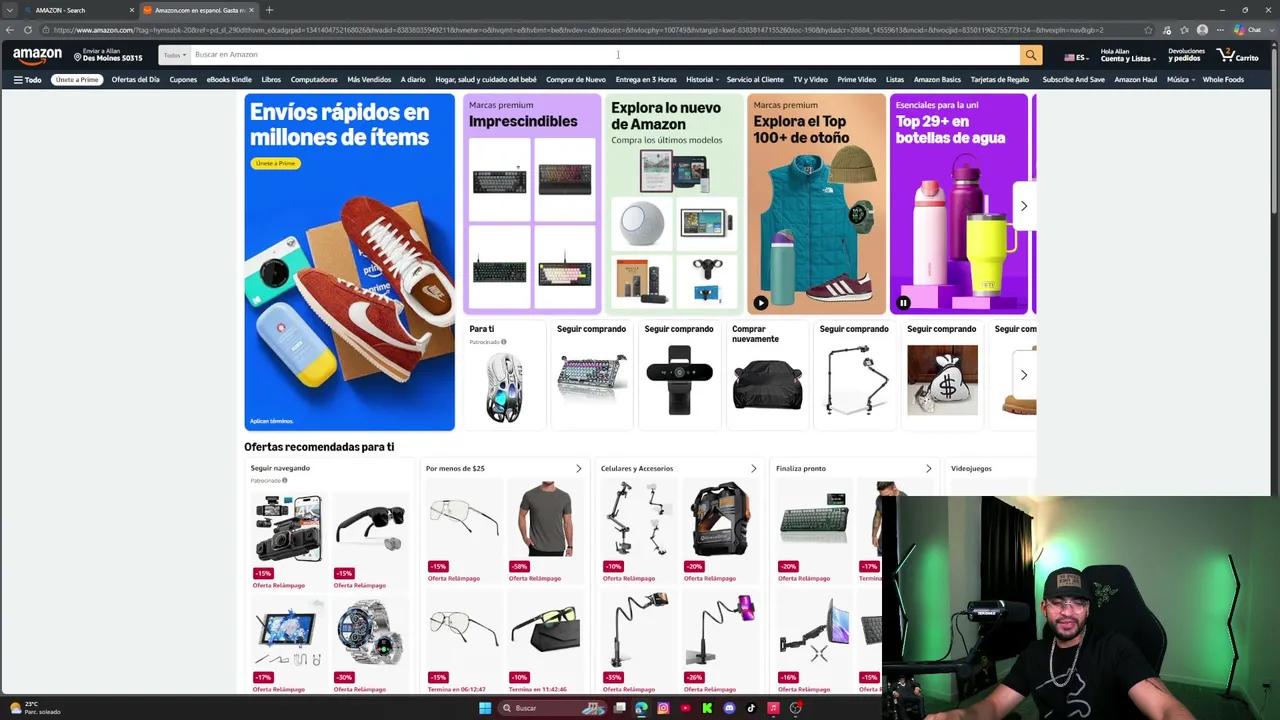Click the weather widget on the taskbar
The width and height of the screenshot is (1280, 720).
pyautogui.click(x=35, y=708)
